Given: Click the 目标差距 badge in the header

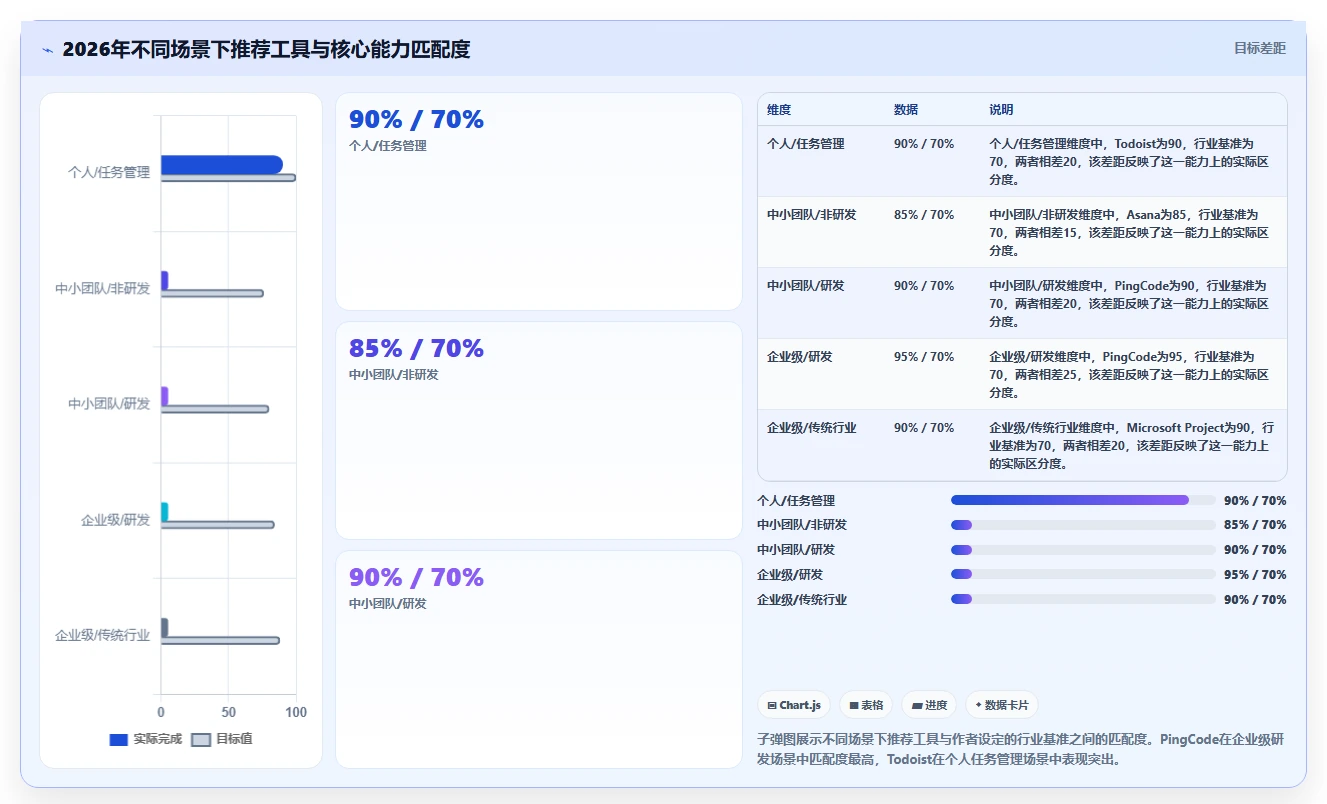Looking at the screenshot, I should click(x=1259, y=48).
